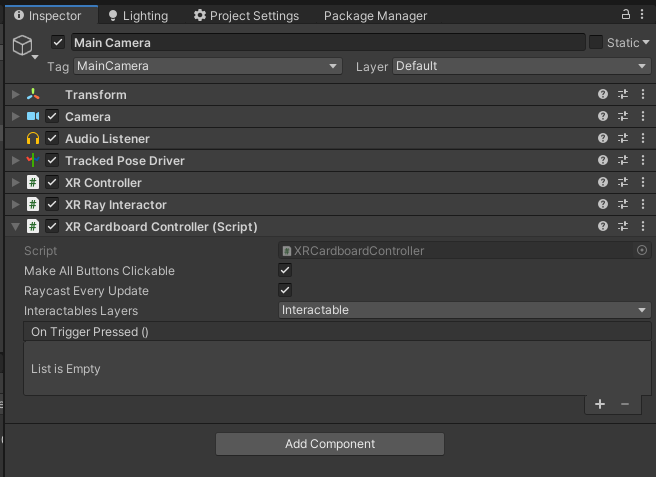Image resolution: width=656 pixels, height=477 pixels.
Task: Disable the XR Ray Interactor checkbox
Action: (x=52, y=204)
